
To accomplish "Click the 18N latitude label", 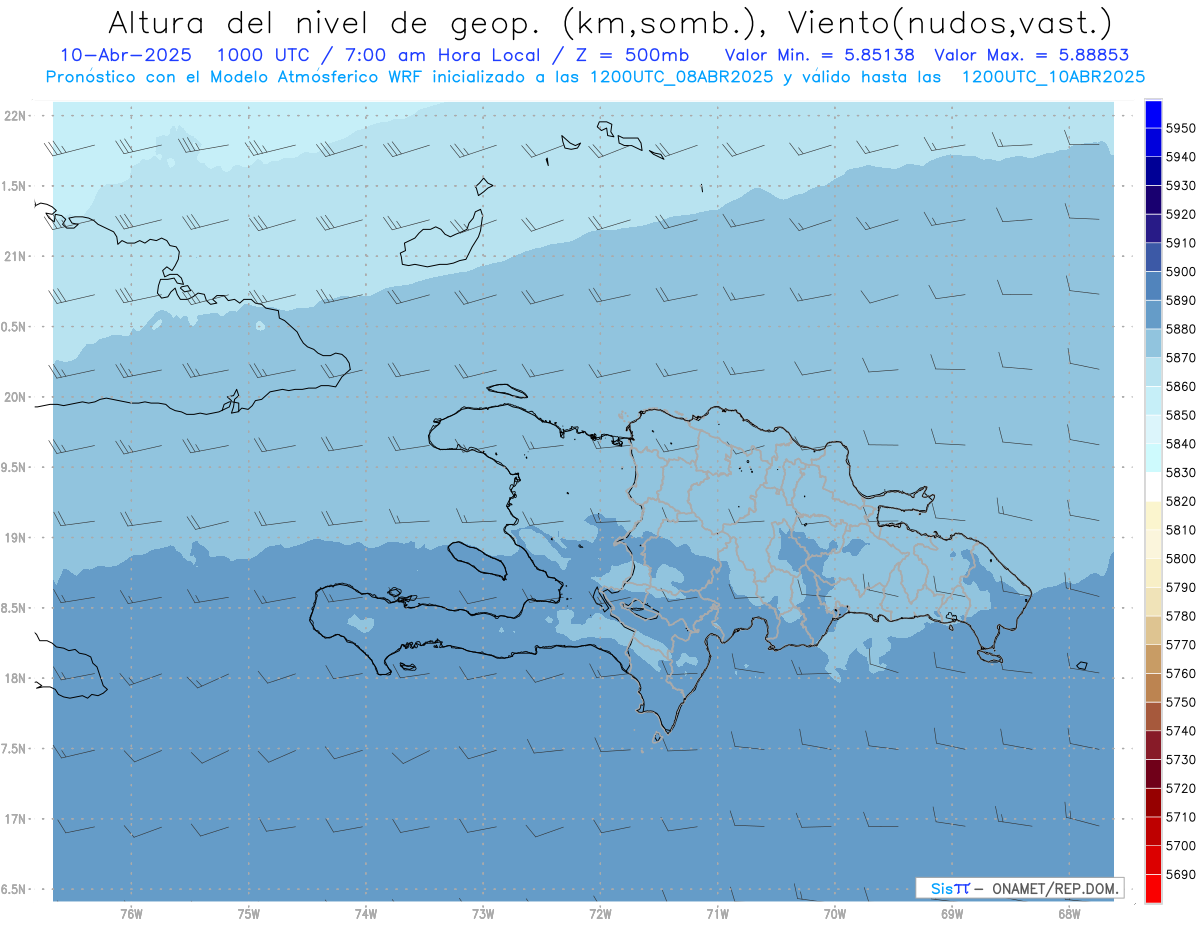I will click(15, 678).
